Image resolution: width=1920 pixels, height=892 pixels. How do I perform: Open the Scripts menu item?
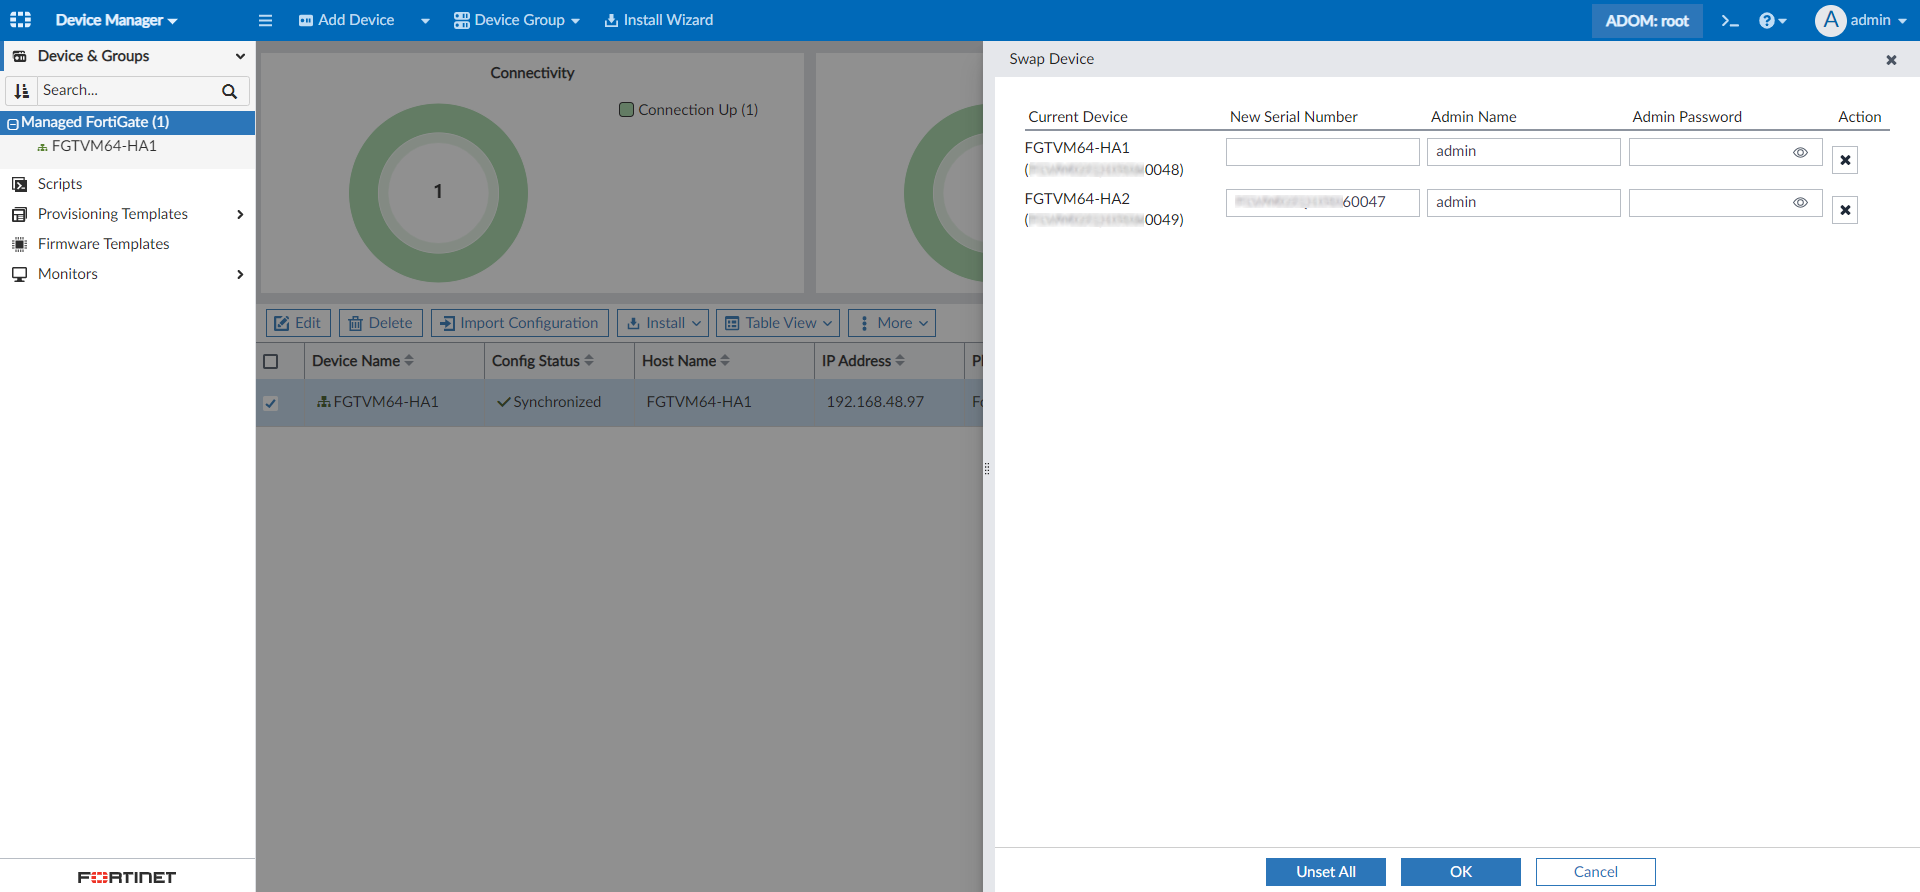[x=60, y=184]
